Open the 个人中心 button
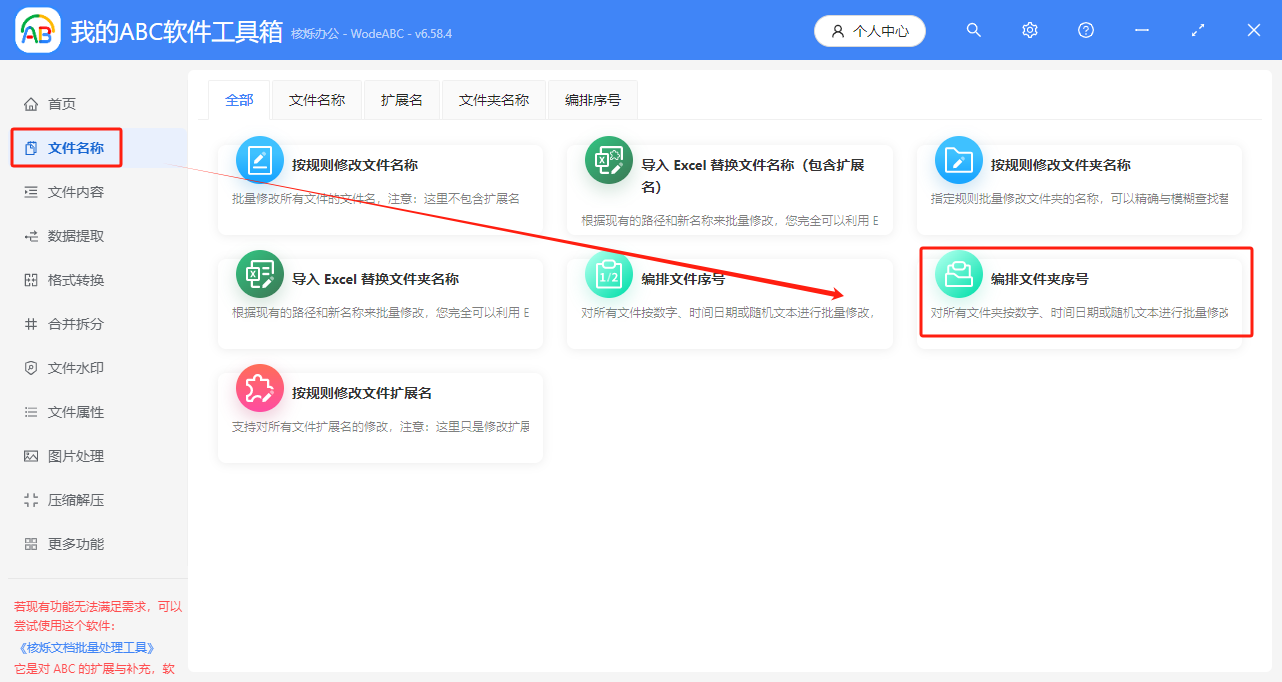Viewport: 1282px width, 682px height. (870, 31)
